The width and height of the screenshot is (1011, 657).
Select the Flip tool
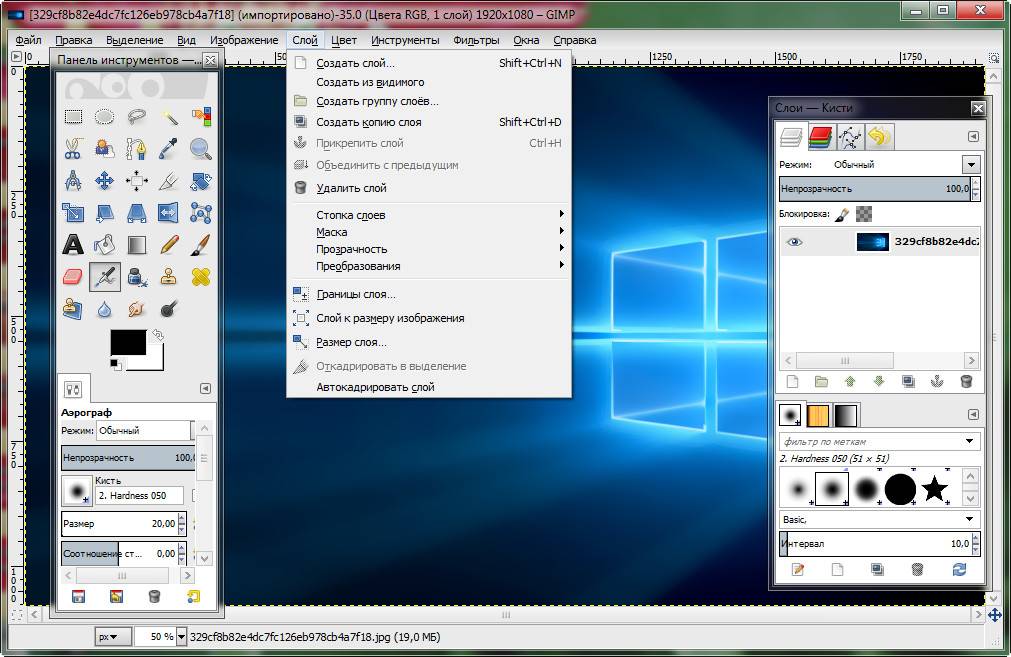[169, 213]
